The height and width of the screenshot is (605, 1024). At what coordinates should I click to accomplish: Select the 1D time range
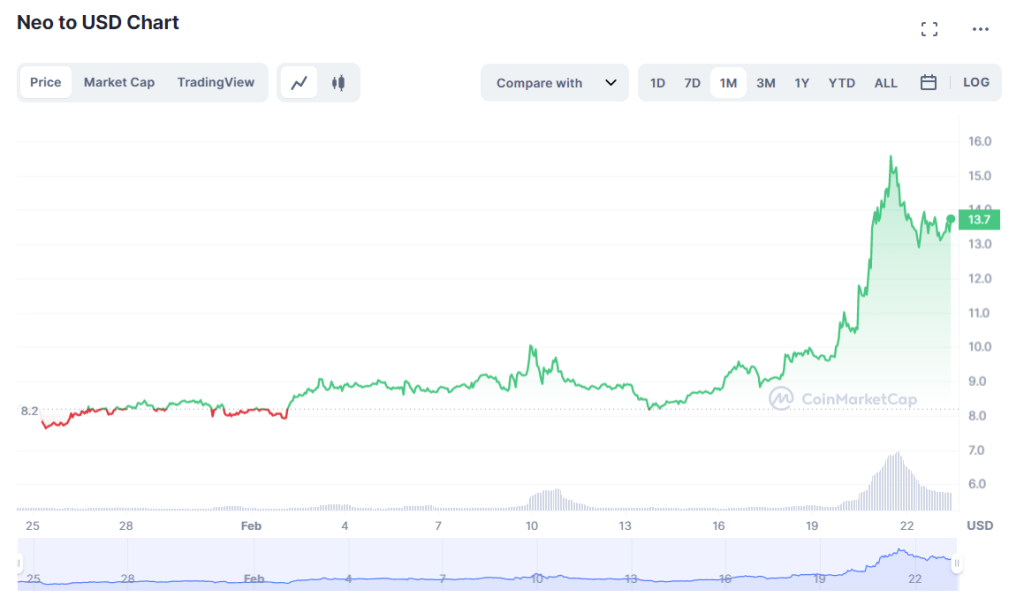pos(657,83)
